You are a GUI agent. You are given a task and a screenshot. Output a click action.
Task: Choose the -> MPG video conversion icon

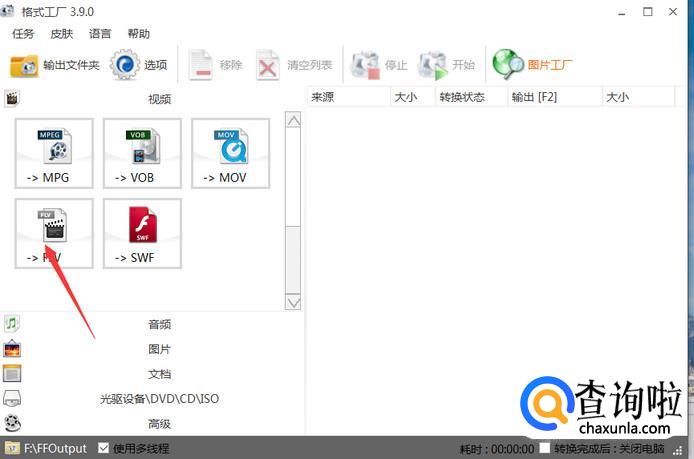click(54, 154)
